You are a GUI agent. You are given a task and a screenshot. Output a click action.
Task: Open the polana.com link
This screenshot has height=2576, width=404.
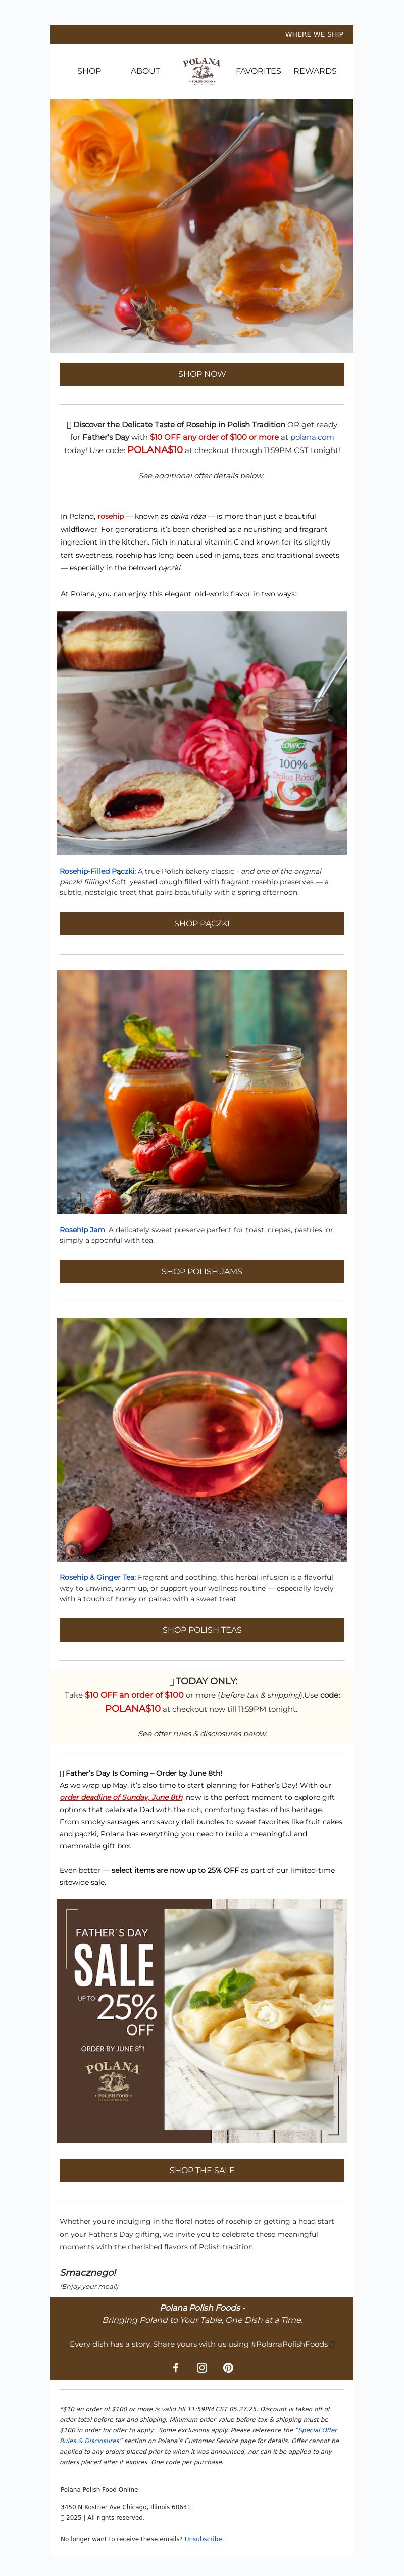pos(312,437)
